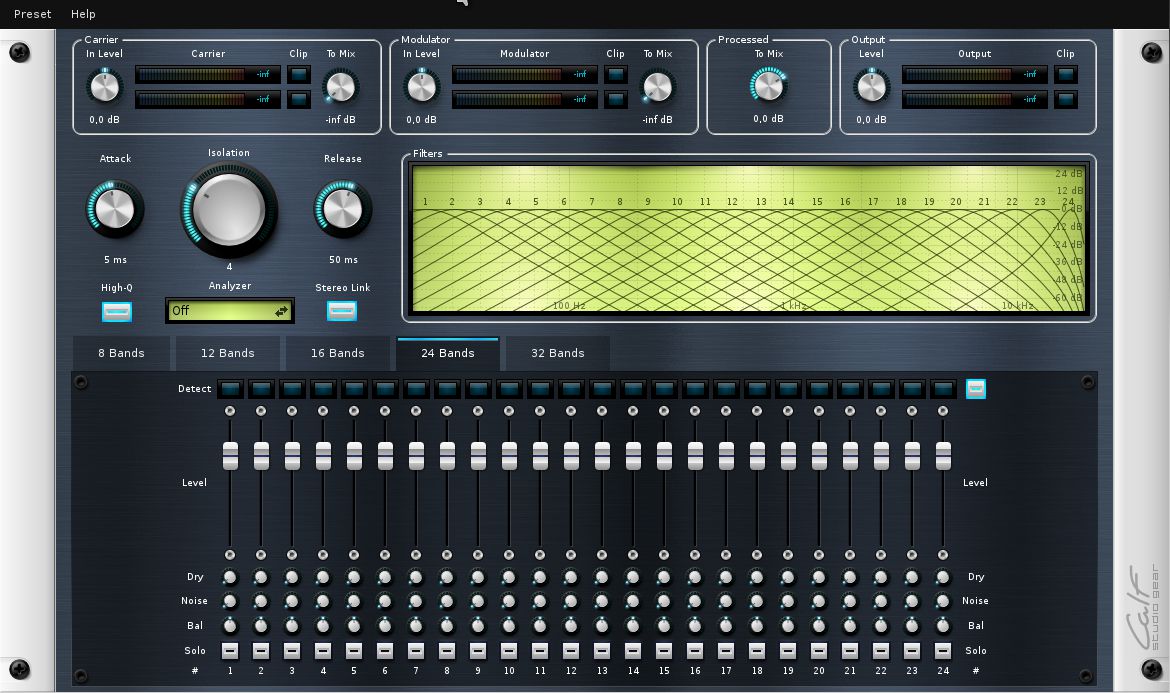1170x693 pixels.
Task: Open the Help menu
Action: coord(83,14)
